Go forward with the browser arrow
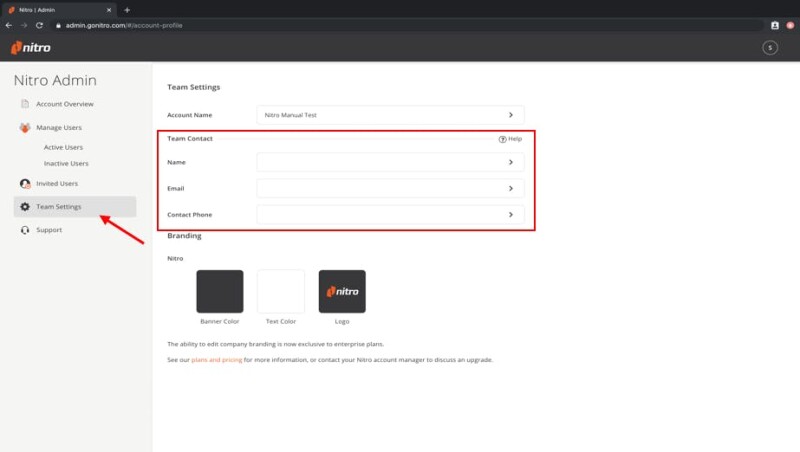The width and height of the screenshot is (800, 452). (23, 25)
